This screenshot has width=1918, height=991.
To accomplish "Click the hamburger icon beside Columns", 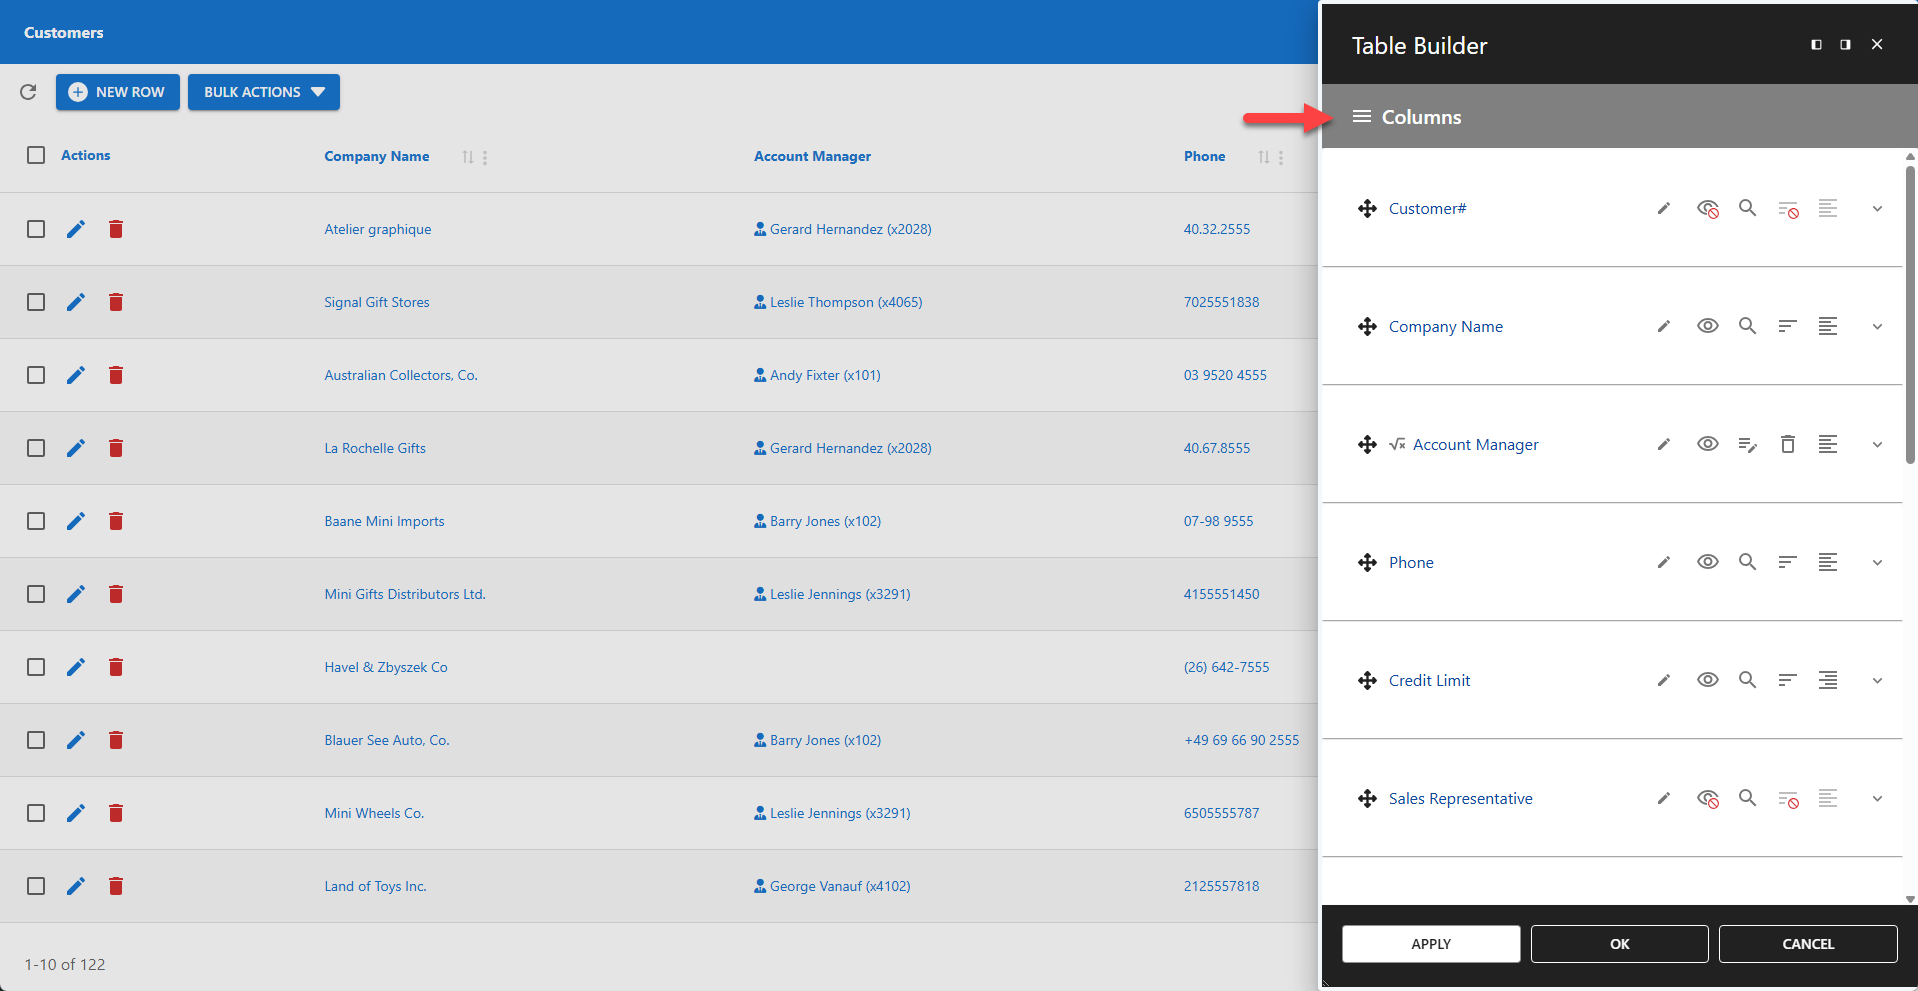I will pyautogui.click(x=1361, y=116).
